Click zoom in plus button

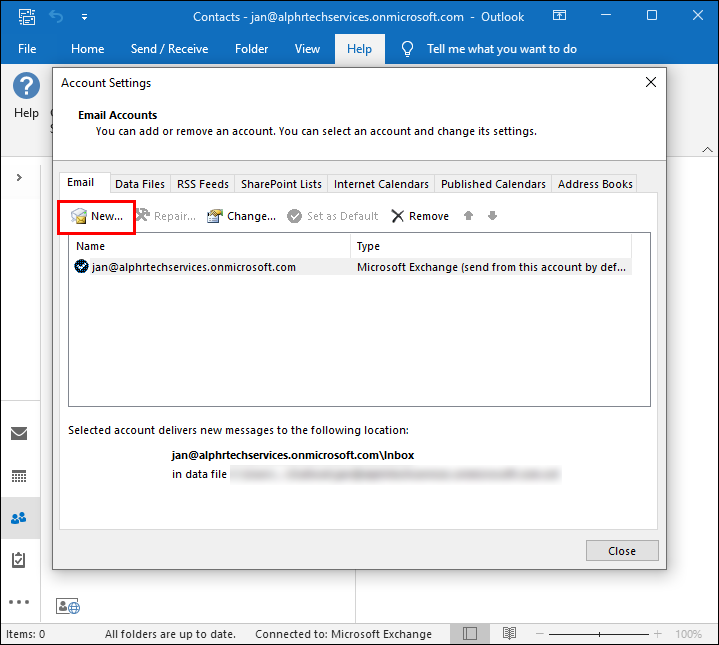(x=658, y=634)
